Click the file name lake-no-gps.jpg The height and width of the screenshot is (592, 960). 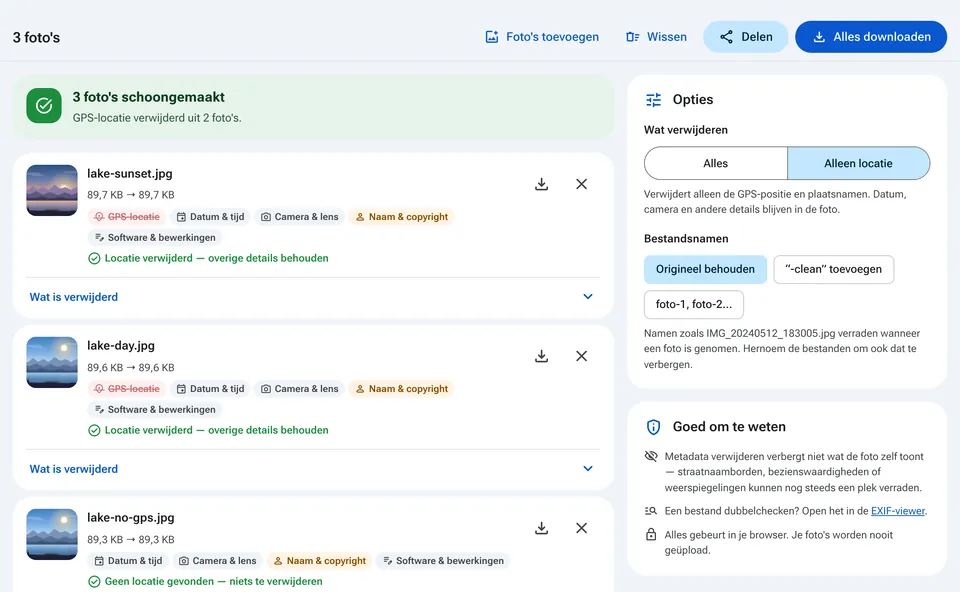click(130, 518)
